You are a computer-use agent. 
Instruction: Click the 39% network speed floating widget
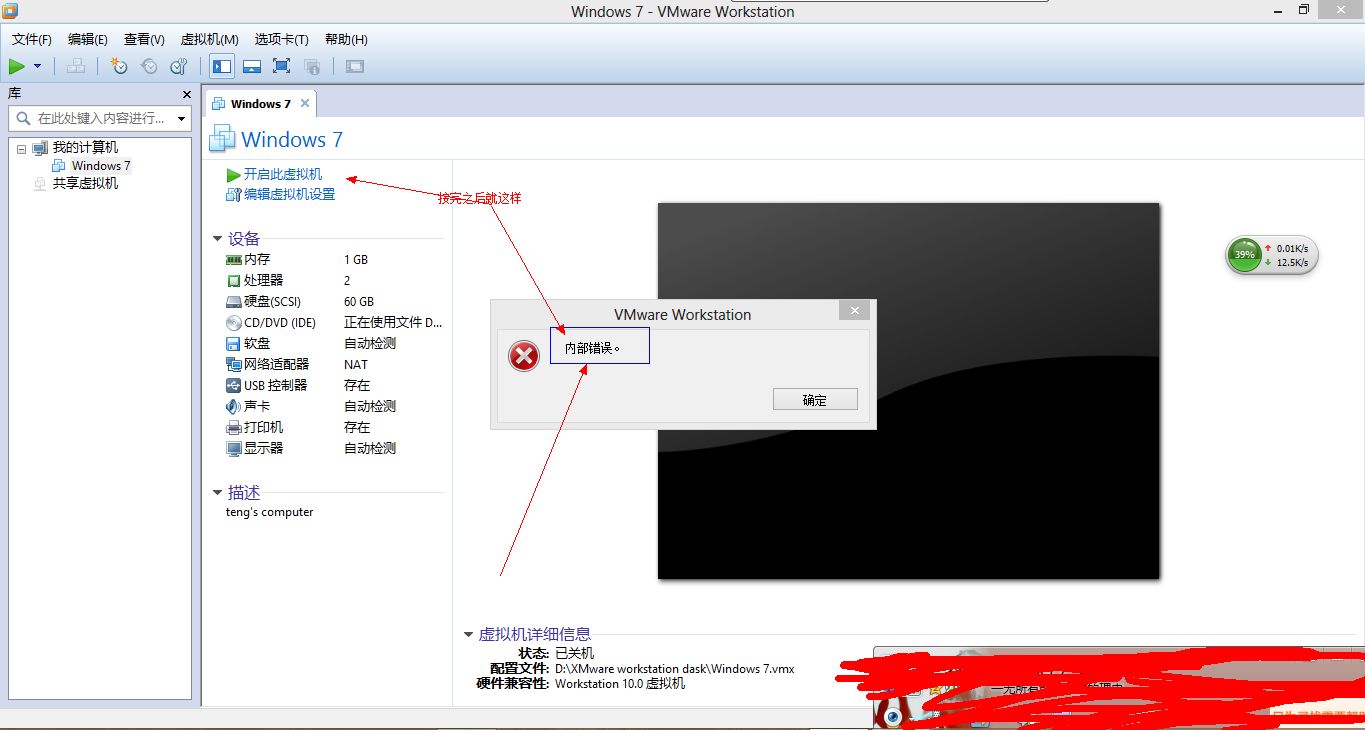point(1272,255)
